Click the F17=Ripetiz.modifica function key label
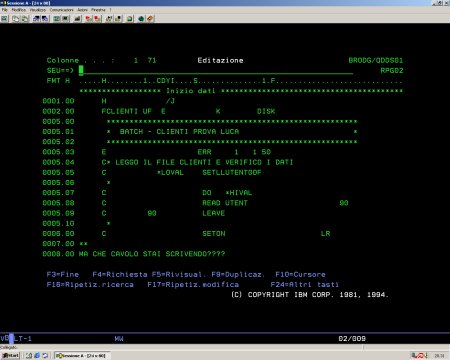Viewport: 450px width, 360px height. (x=193, y=285)
